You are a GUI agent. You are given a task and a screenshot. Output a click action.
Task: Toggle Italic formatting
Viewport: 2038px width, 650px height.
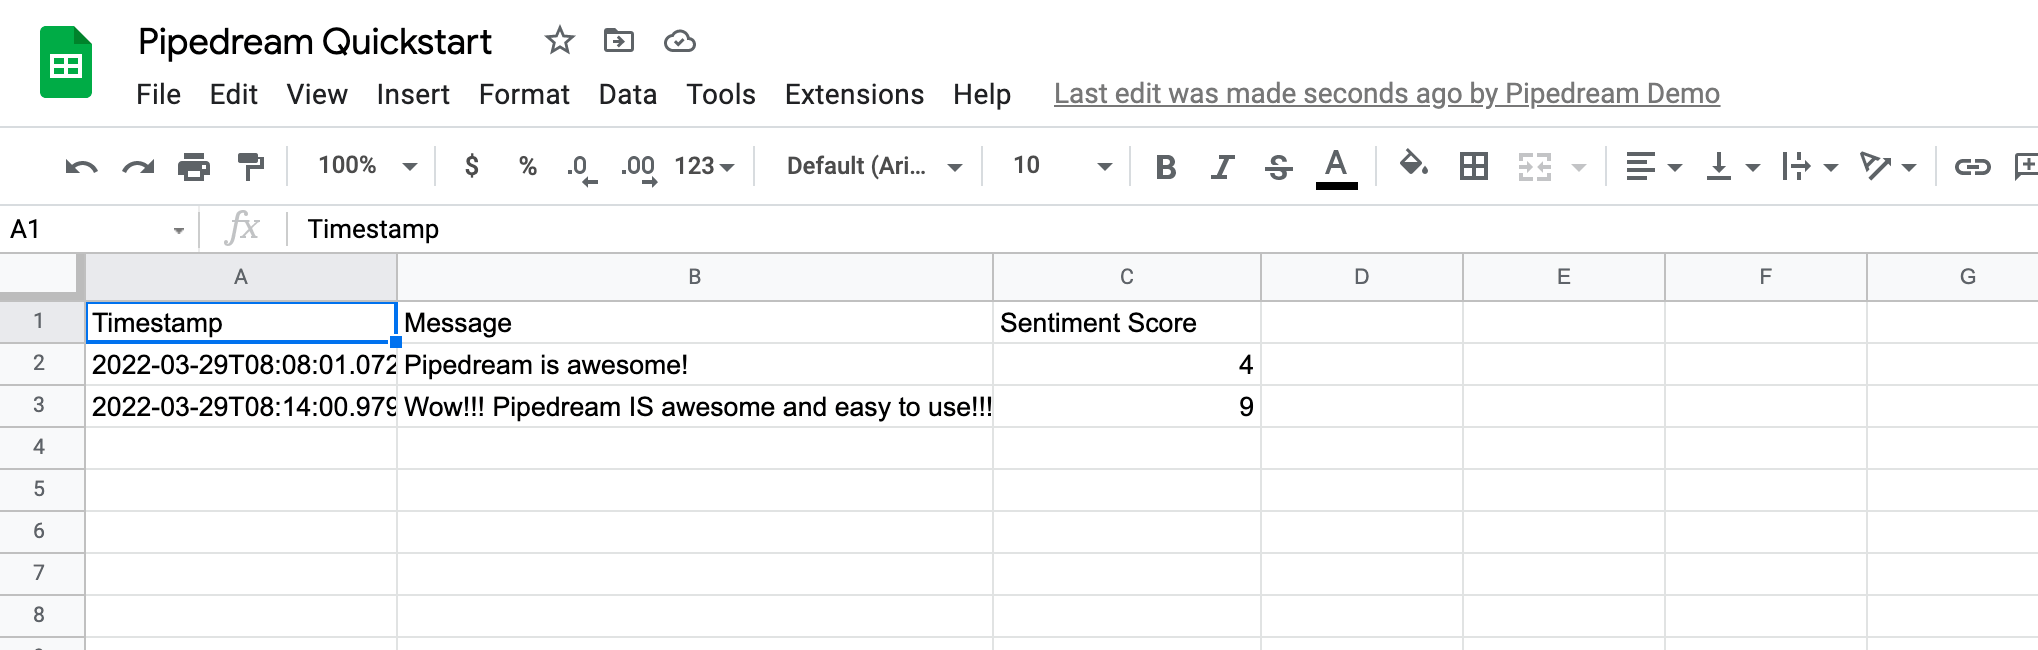click(x=1221, y=166)
